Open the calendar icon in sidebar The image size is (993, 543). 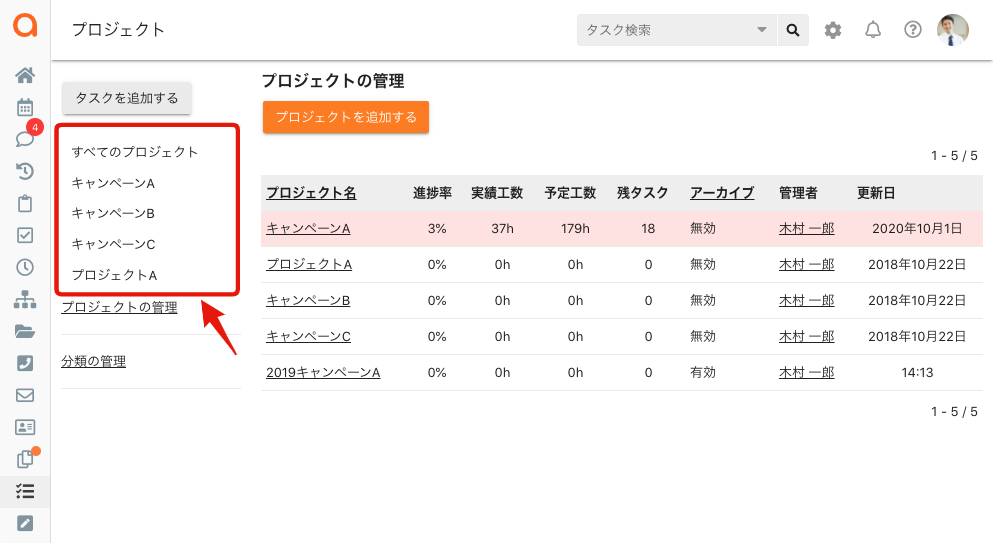coord(25,107)
